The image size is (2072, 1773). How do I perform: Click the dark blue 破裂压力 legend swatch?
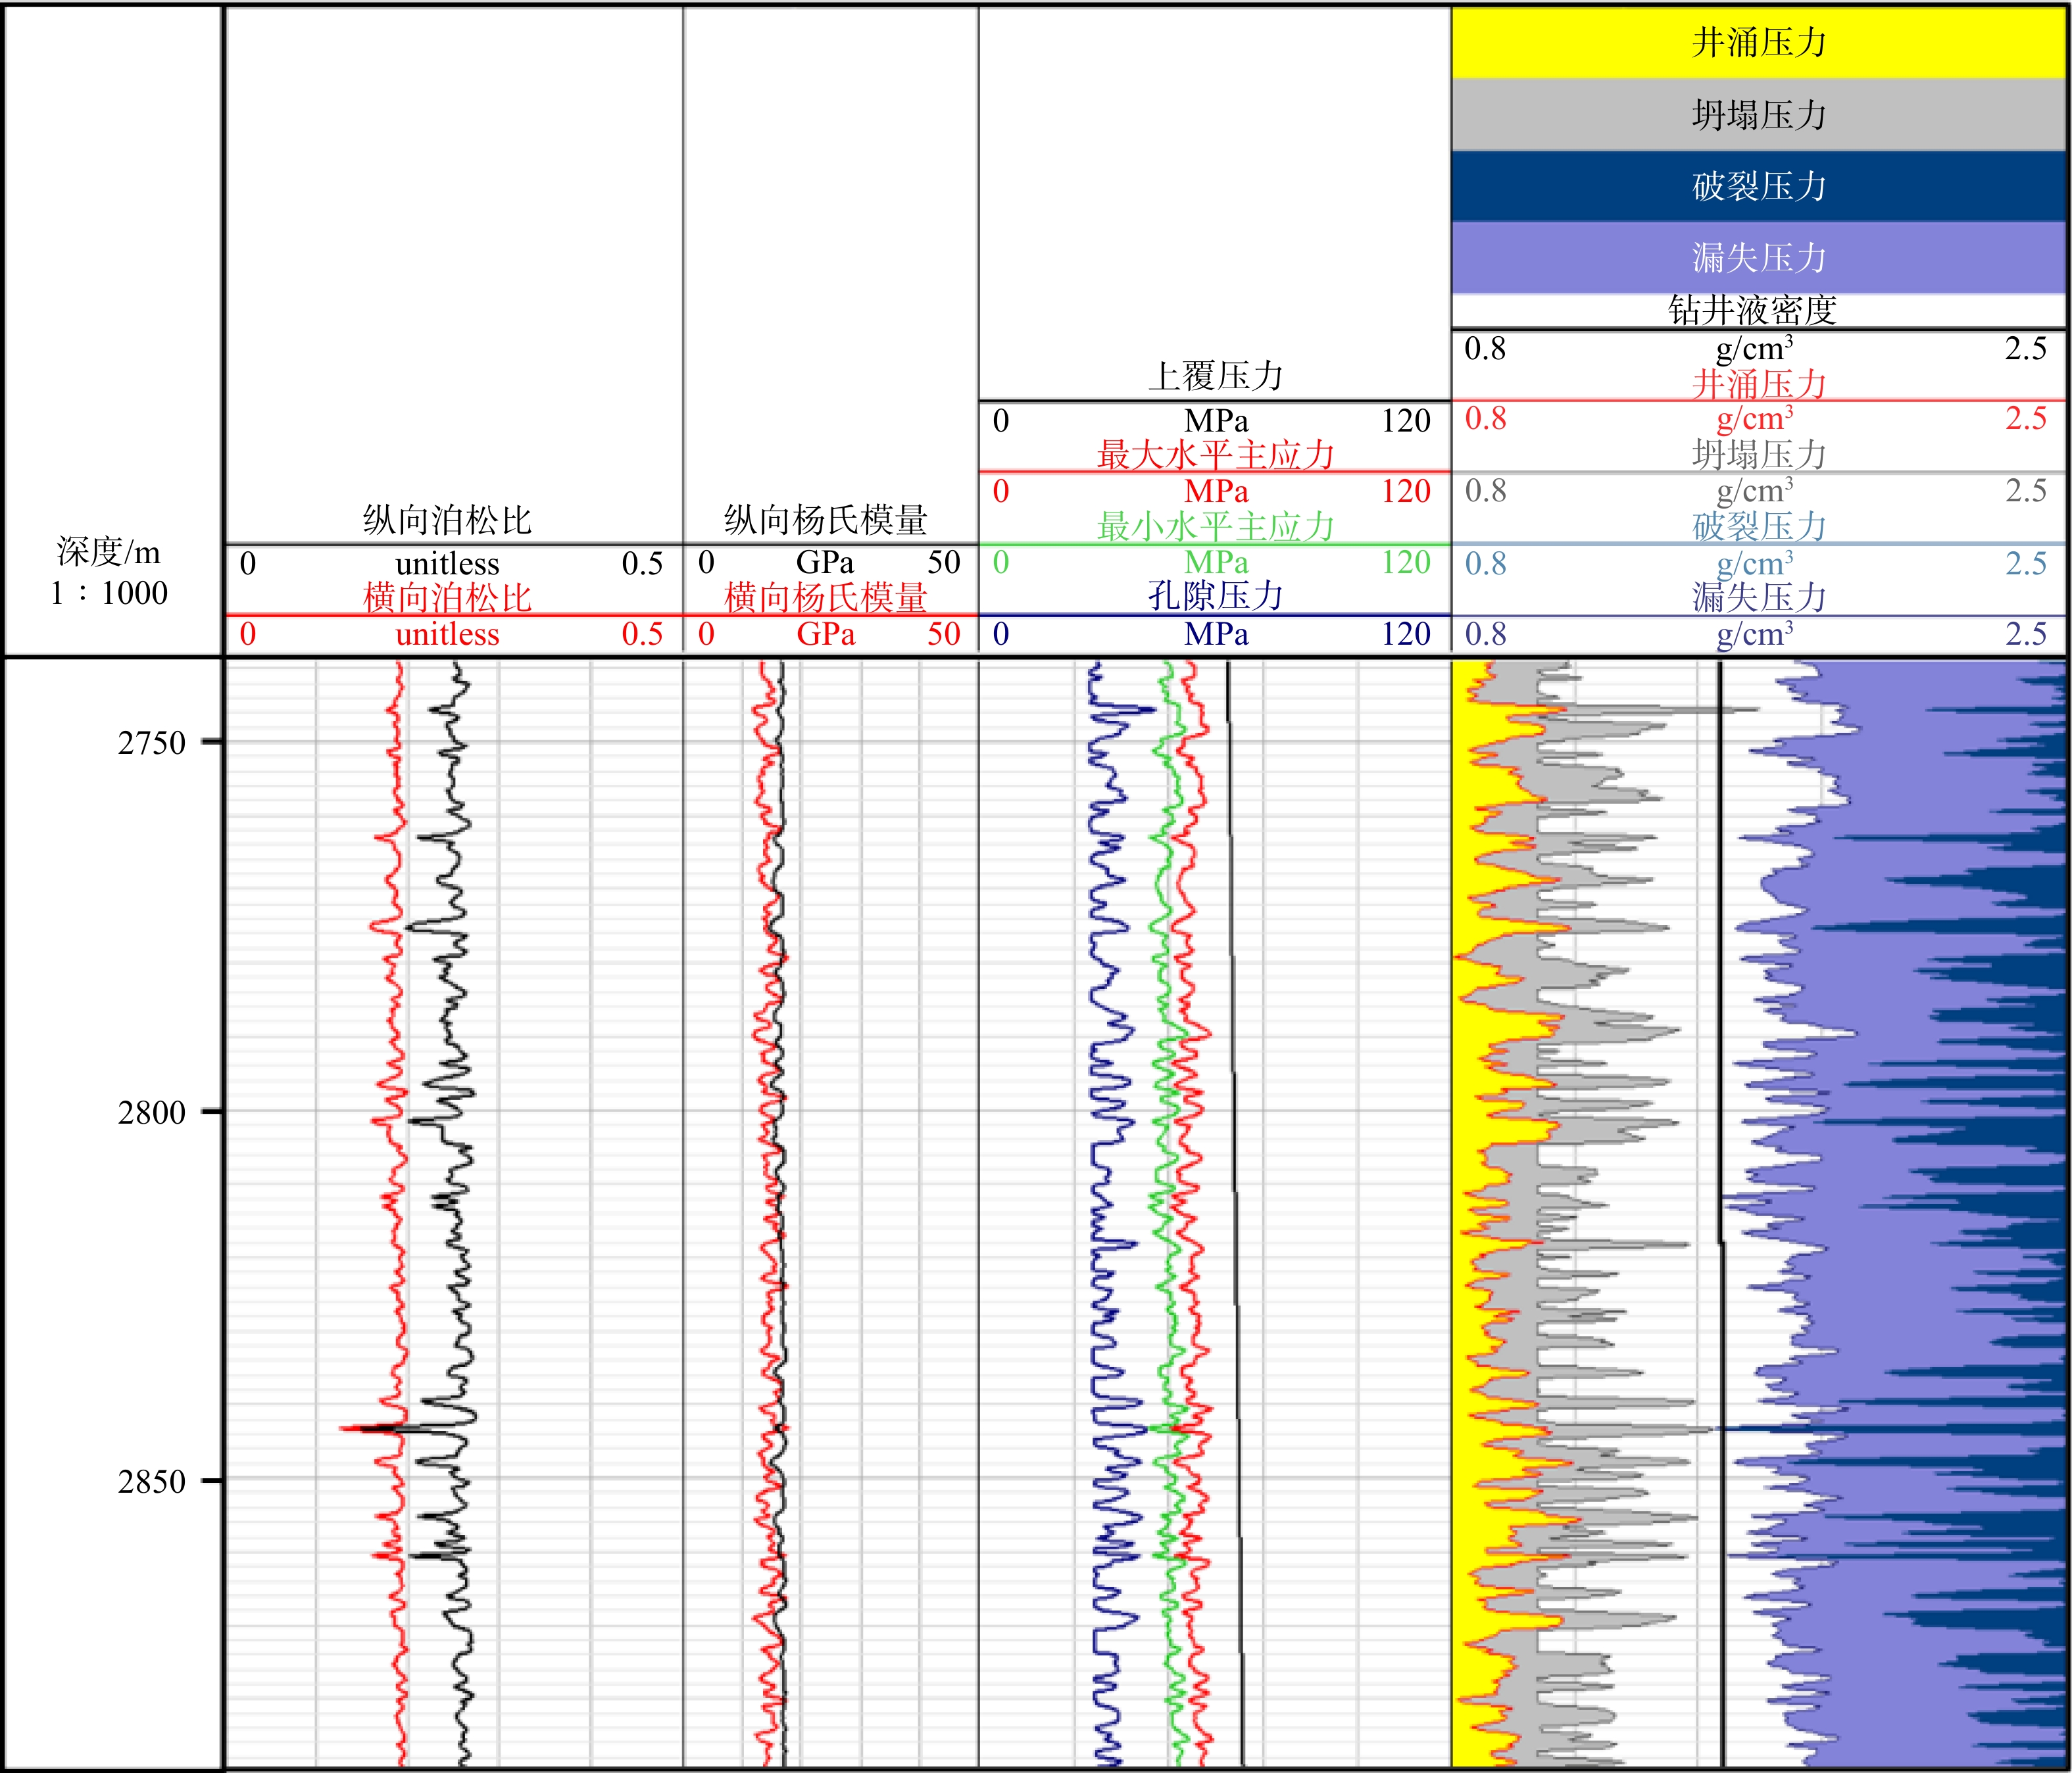pyautogui.click(x=1758, y=186)
